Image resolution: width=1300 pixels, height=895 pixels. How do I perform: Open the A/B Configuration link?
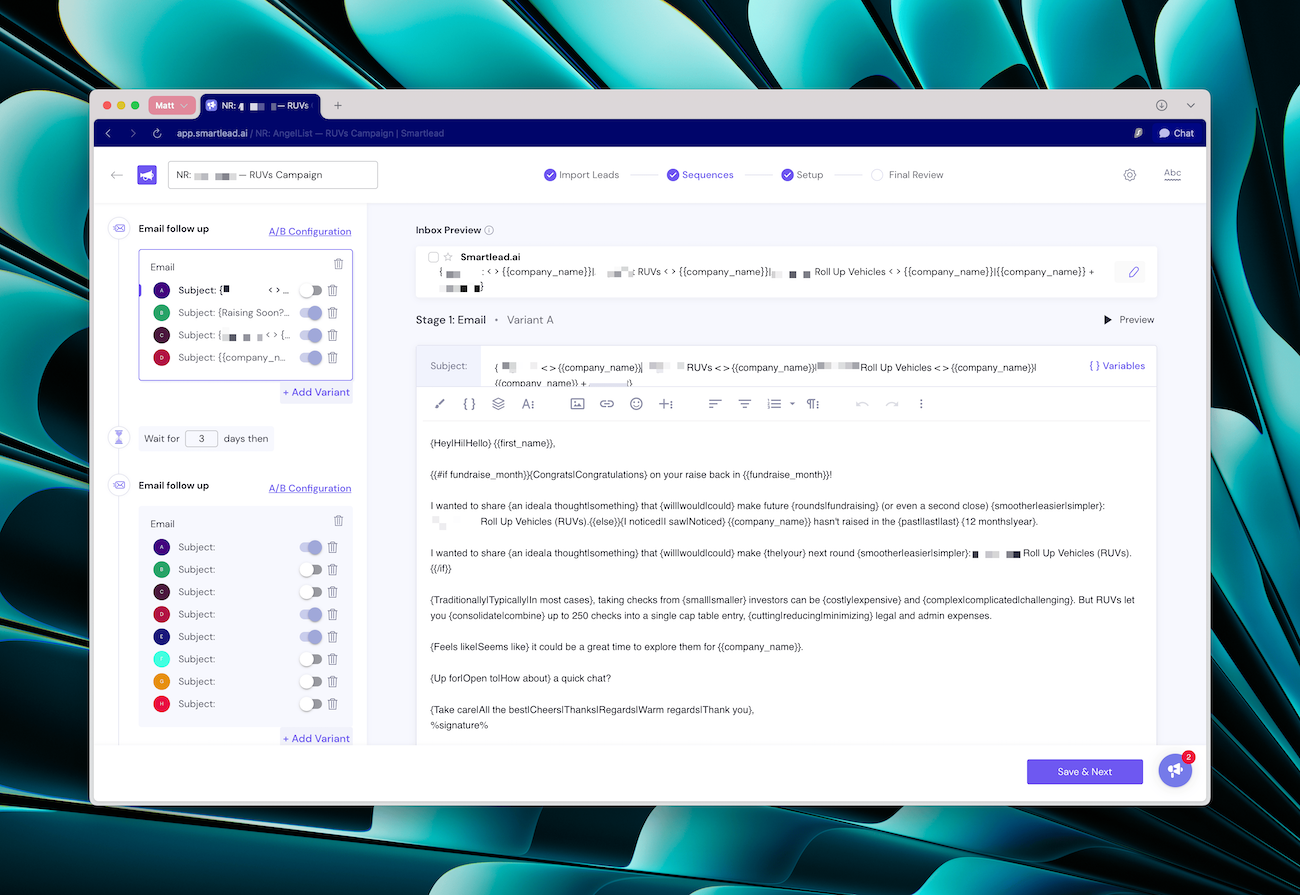310,231
